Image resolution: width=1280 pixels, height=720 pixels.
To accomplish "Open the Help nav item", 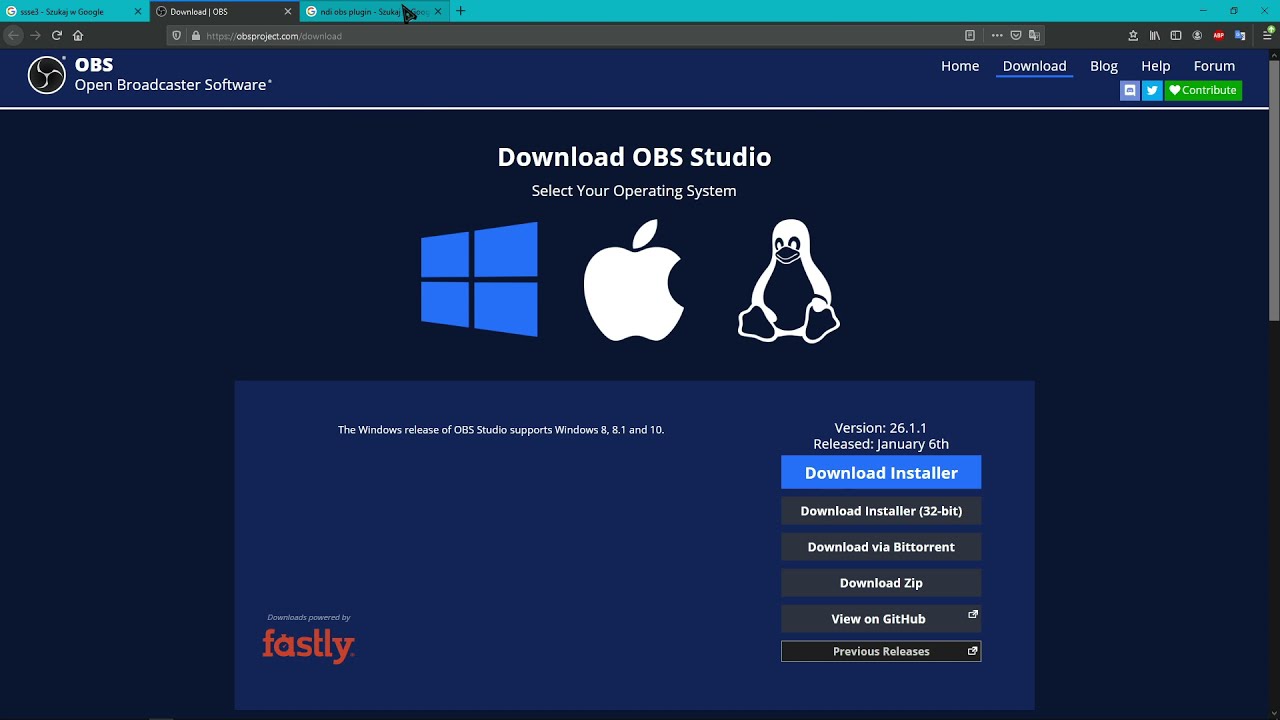I will tap(1156, 66).
